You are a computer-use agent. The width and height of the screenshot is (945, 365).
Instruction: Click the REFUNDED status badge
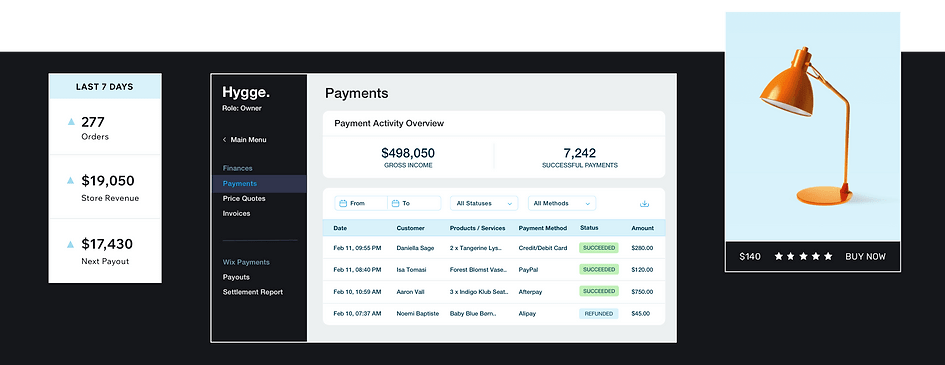pos(598,314)
